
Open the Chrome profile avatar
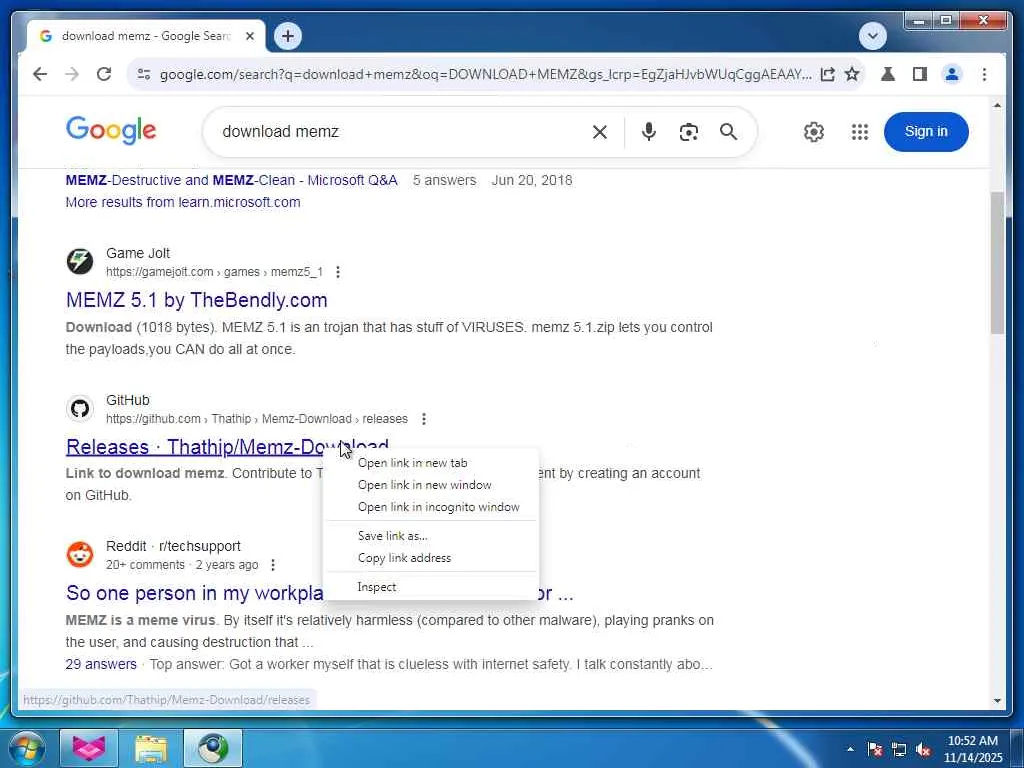coord(952,74)
